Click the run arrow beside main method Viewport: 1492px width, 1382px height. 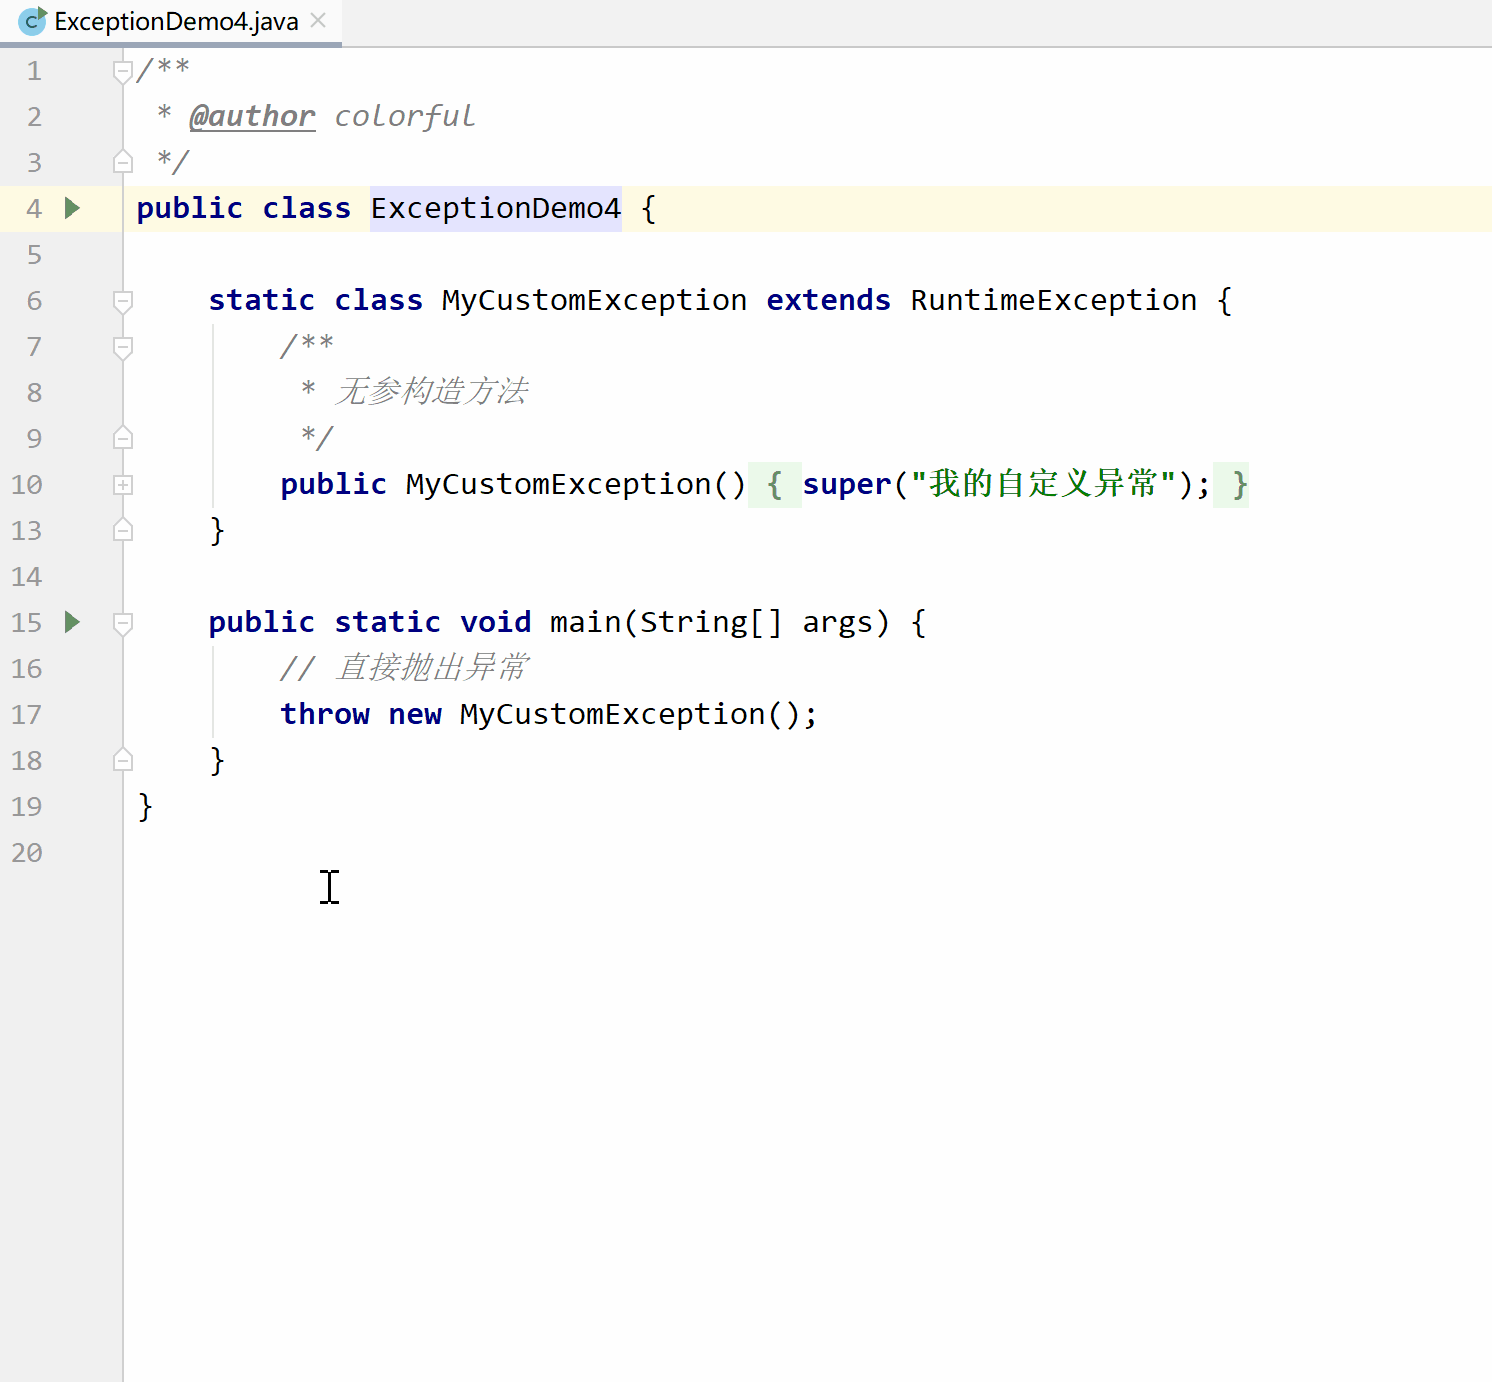(x=72, y=622)
